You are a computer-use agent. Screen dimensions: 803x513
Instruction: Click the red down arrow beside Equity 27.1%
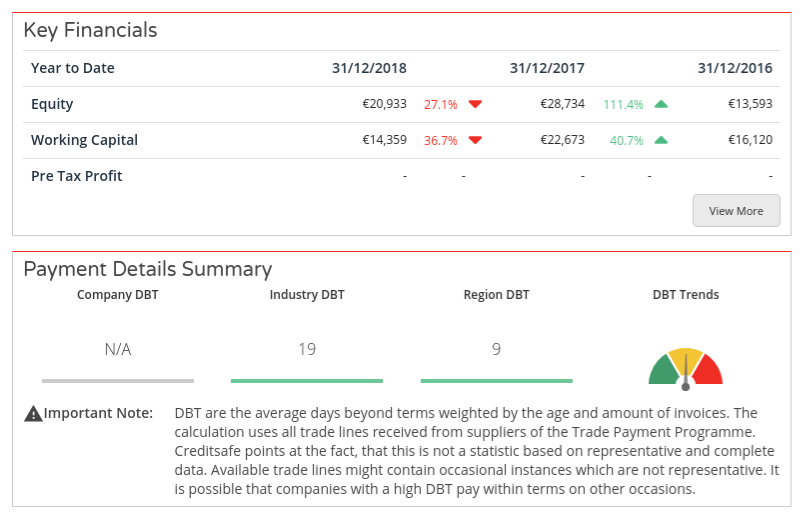475,104
